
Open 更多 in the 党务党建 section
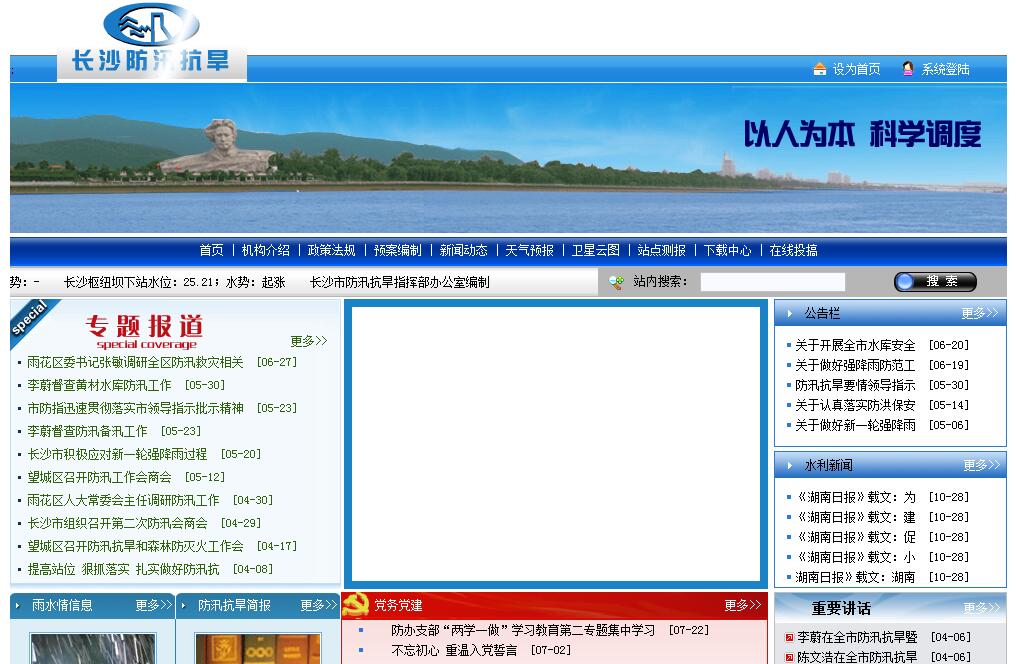[743, 605]
